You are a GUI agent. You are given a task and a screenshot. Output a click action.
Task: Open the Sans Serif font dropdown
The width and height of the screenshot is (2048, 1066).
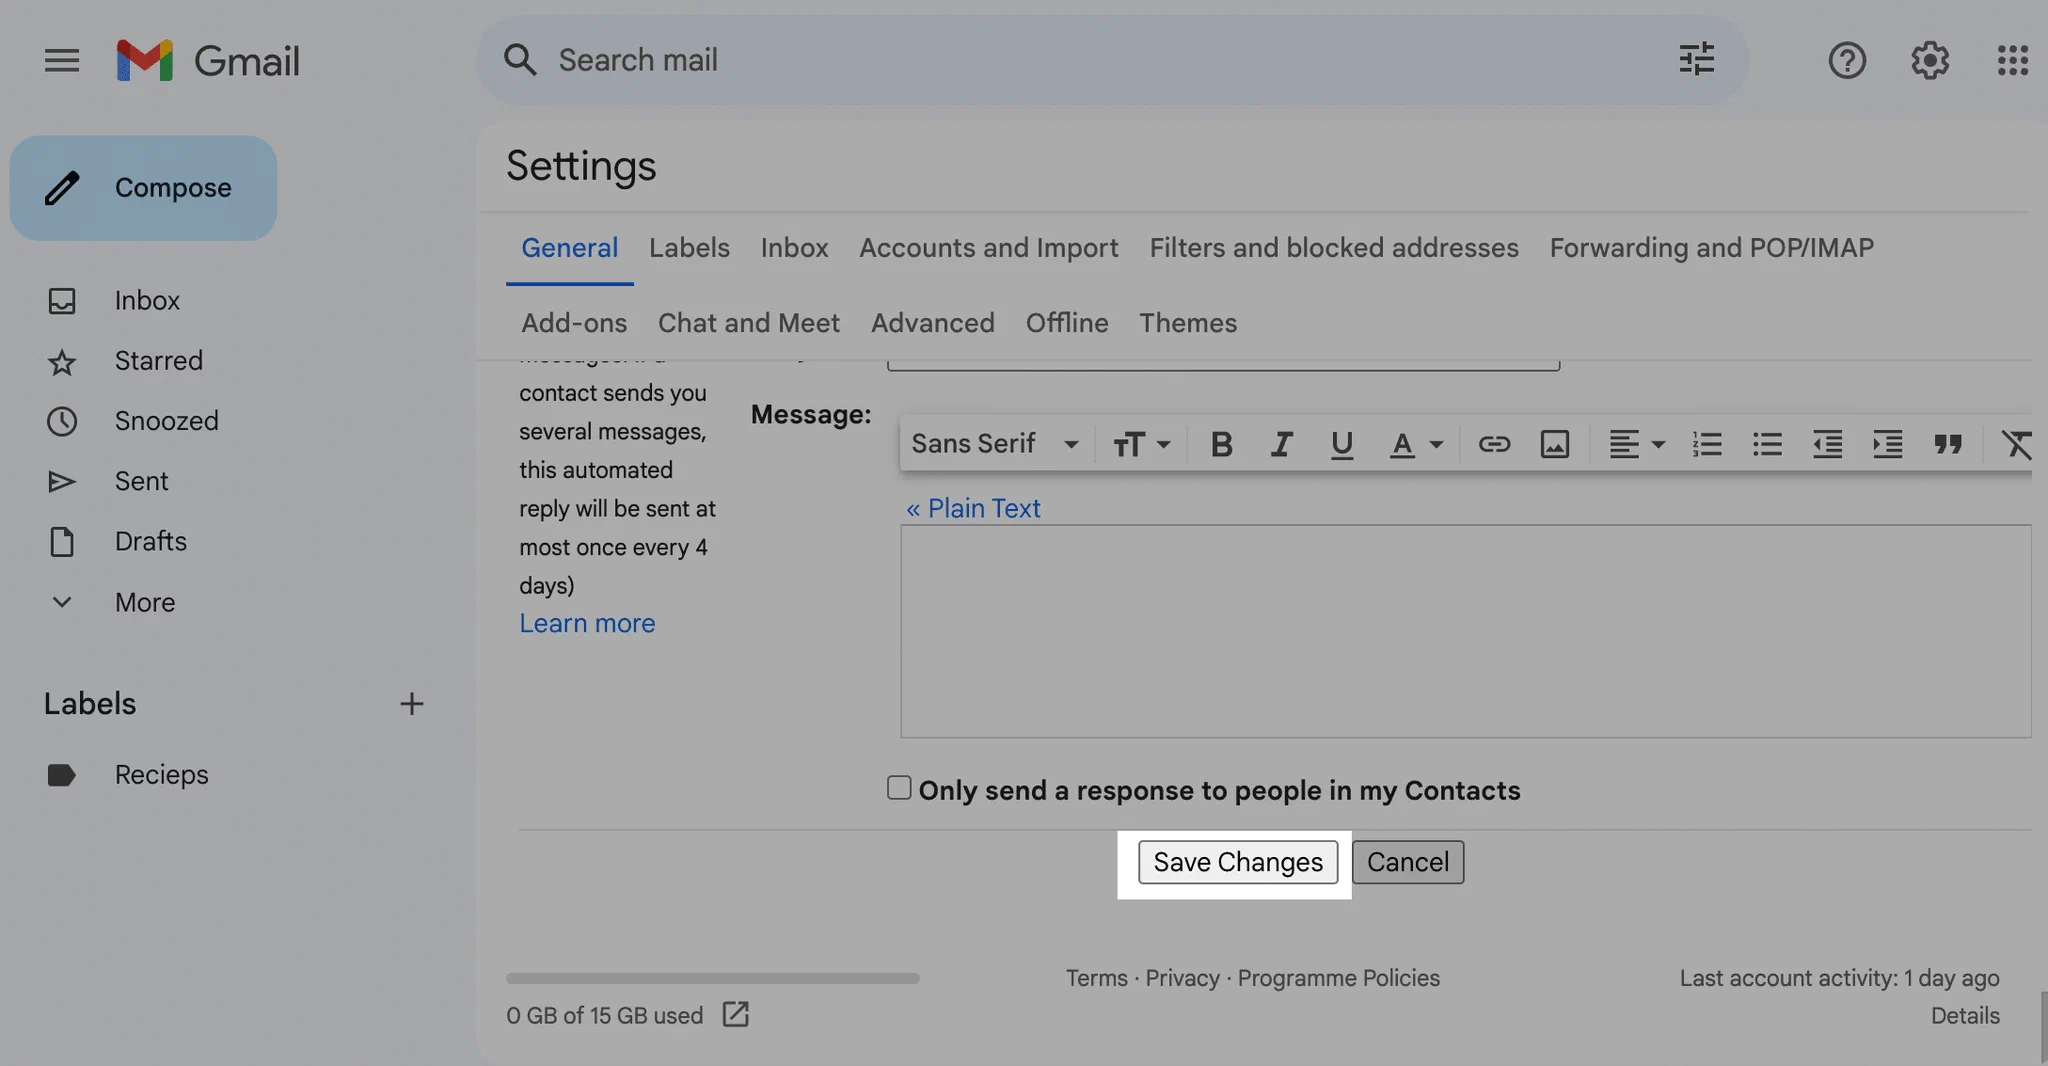[995, 444]
